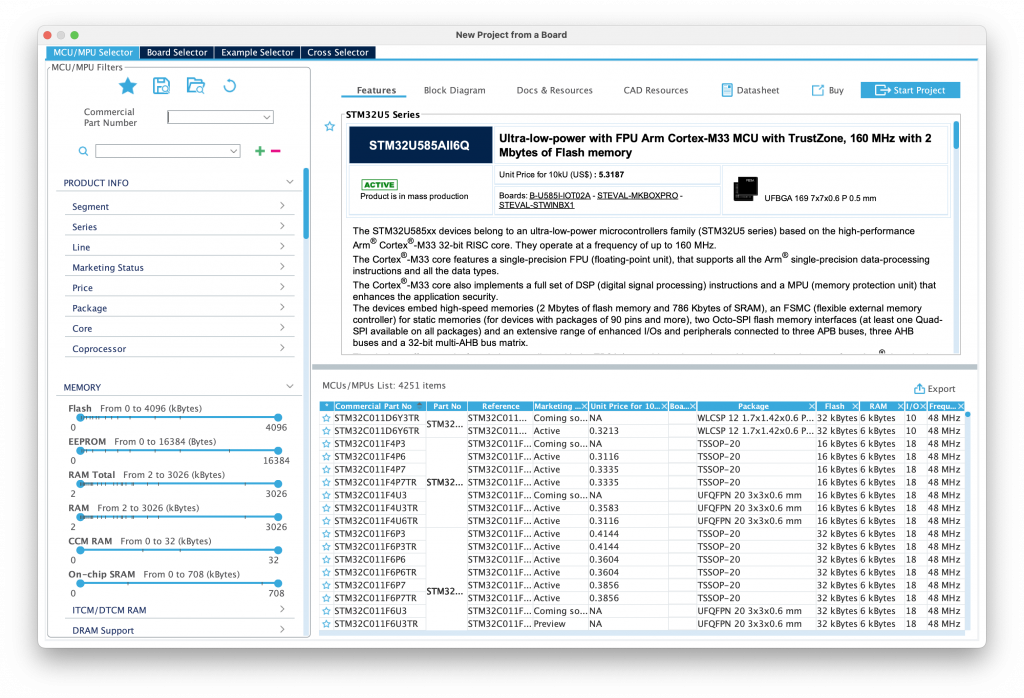
Task: Click the magnifier search icon
Action: 83,151
